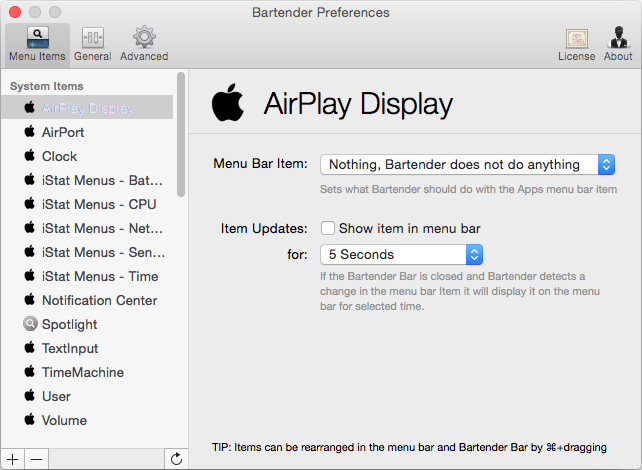Refresh the menu items list
The width and height of the screenshot is (642, 470).
pyautogui.click(x=176, y=459)
